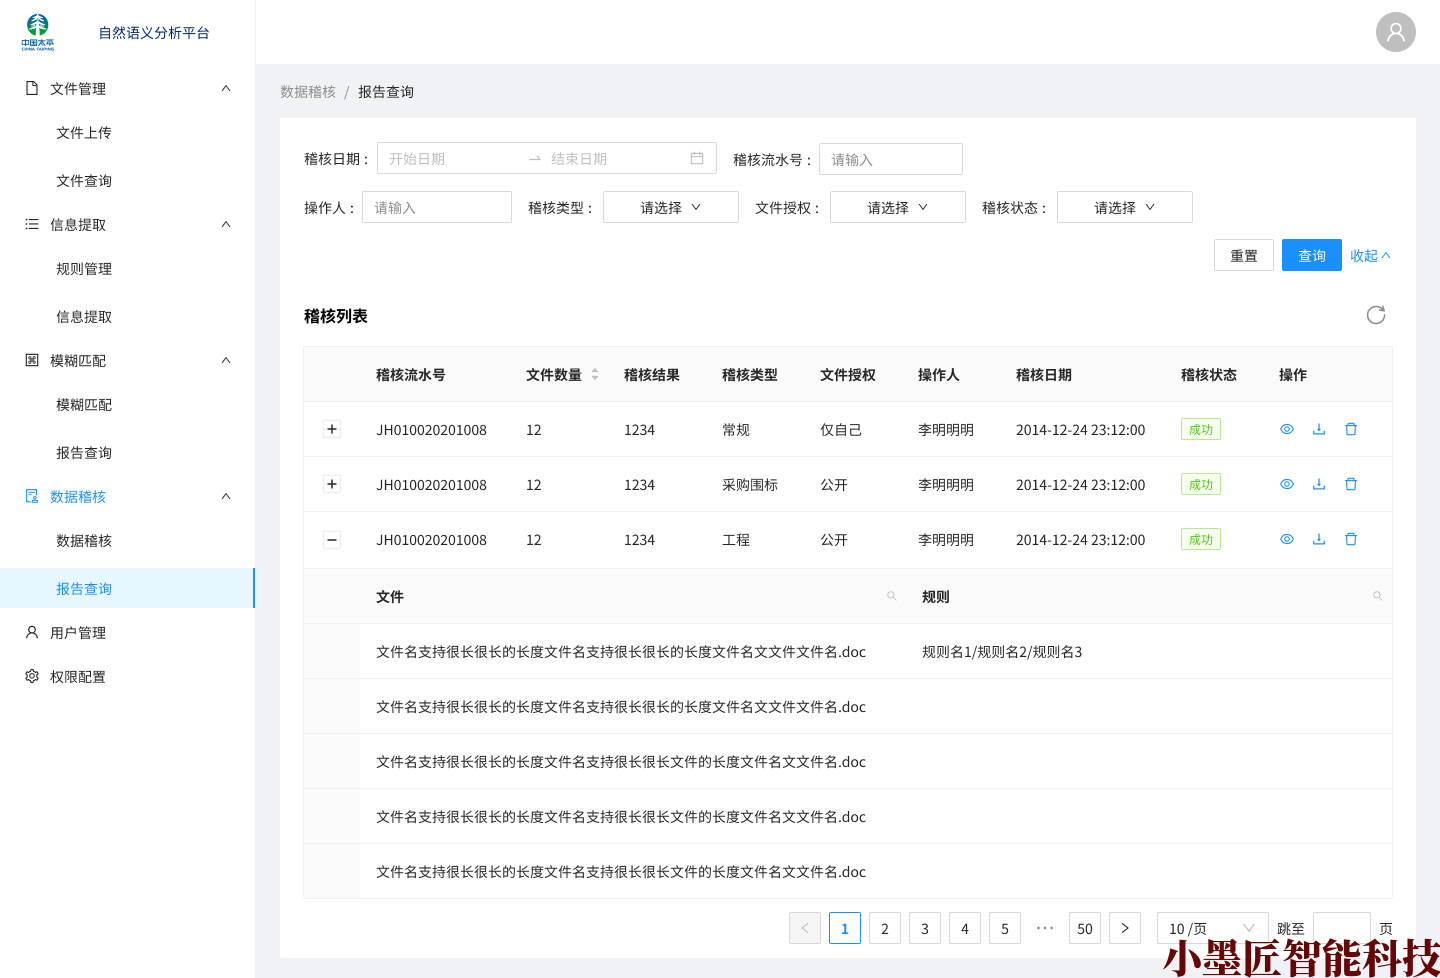Viewport: 1440px width, 978px height.
Task: Open the 稽核状态 dropdown
Action: [x=1124, y=207]
